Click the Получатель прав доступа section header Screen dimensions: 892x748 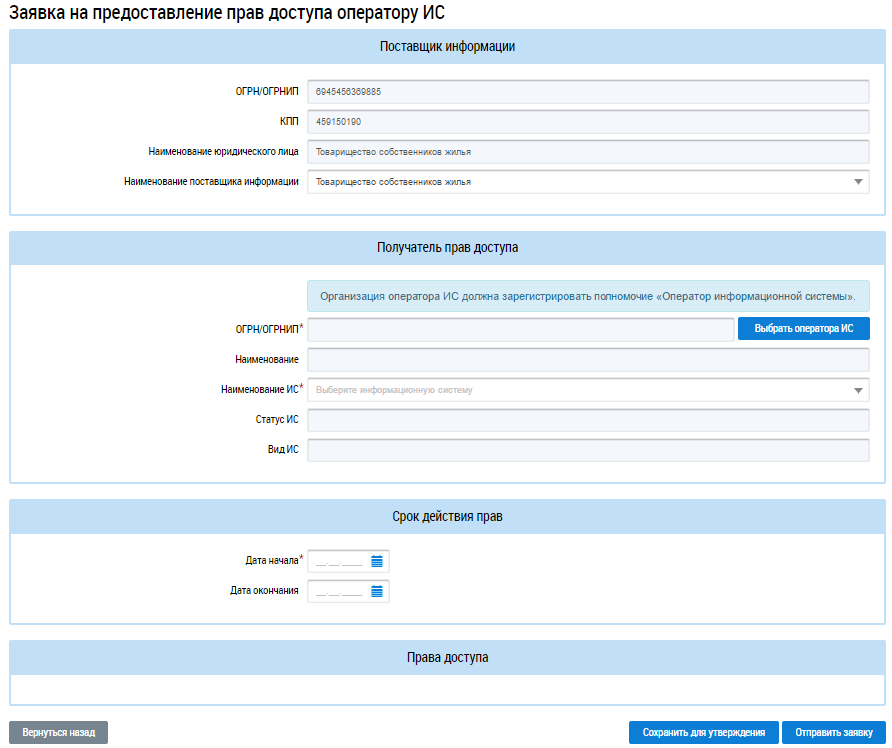(x=446, y=247)
